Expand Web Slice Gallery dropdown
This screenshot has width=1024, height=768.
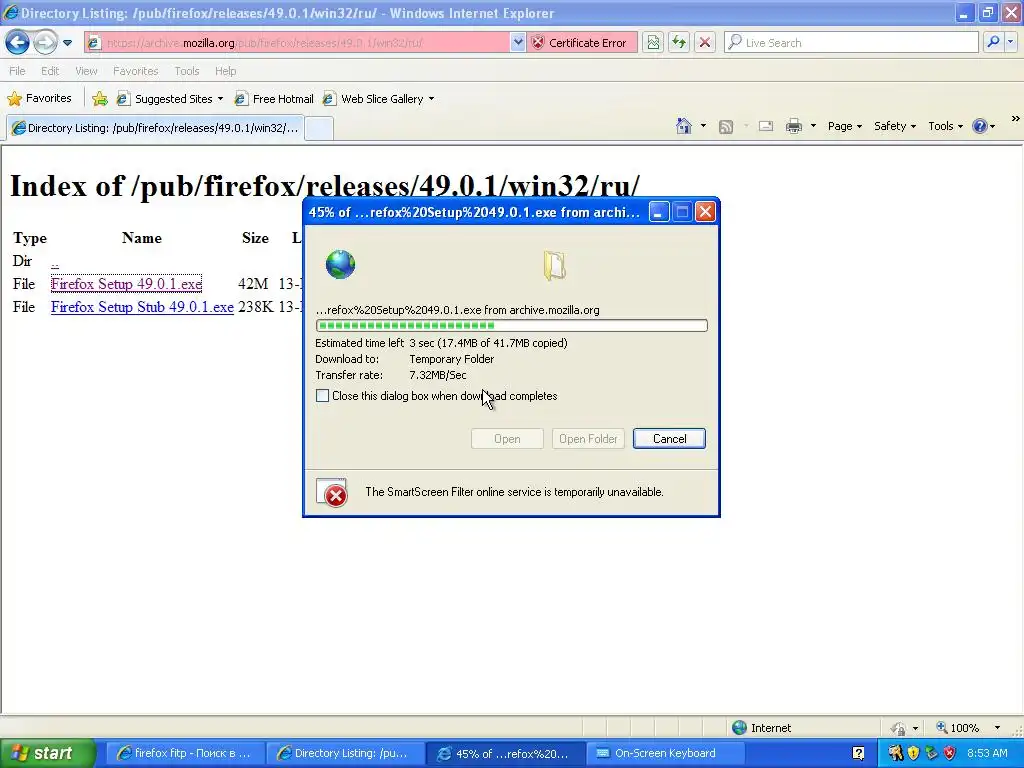coord(431,99)
